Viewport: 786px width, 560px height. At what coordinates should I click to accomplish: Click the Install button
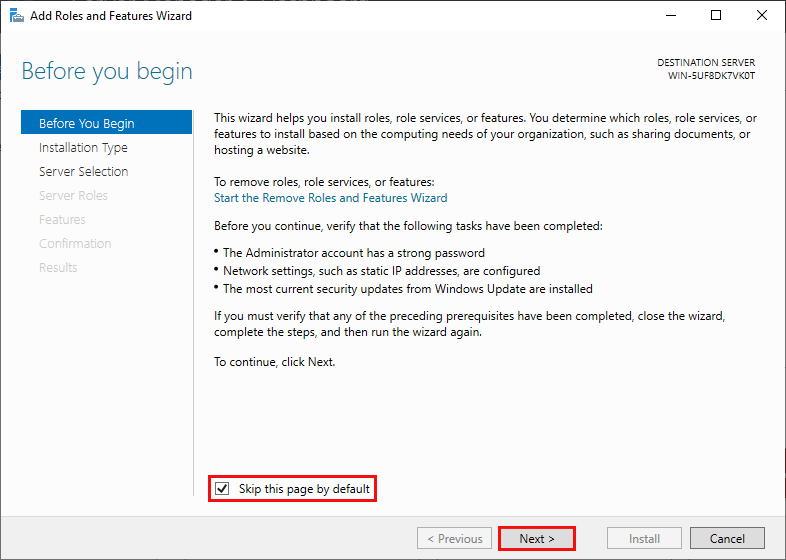point(644,539)
